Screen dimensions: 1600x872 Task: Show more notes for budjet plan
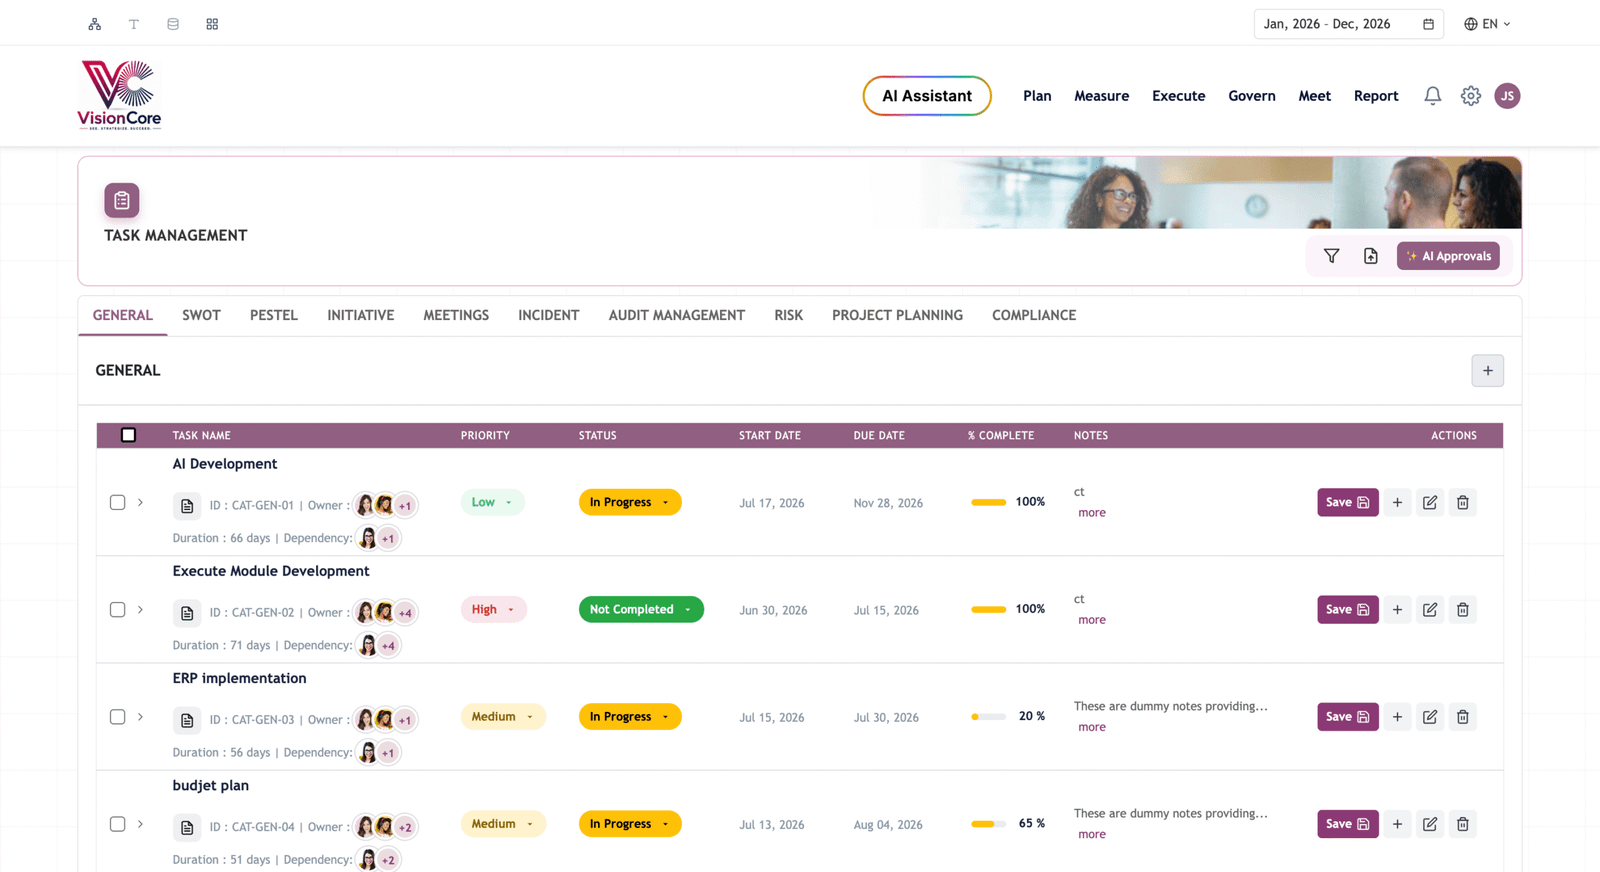[x=1092, y=834]
